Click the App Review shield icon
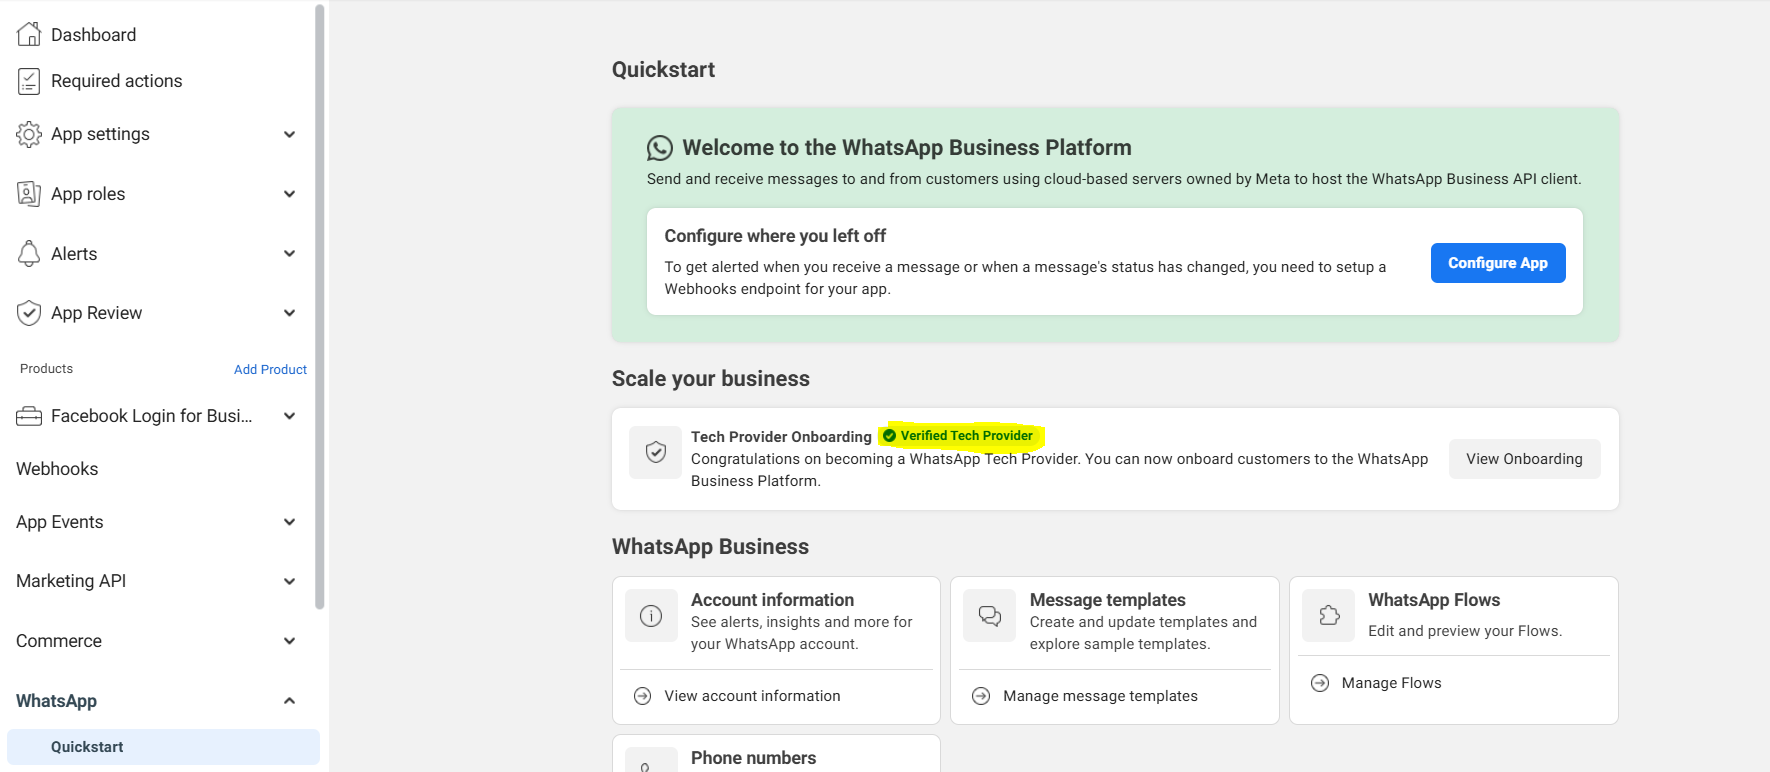This screenshot has height=772, width=1770. pos(29,313)
